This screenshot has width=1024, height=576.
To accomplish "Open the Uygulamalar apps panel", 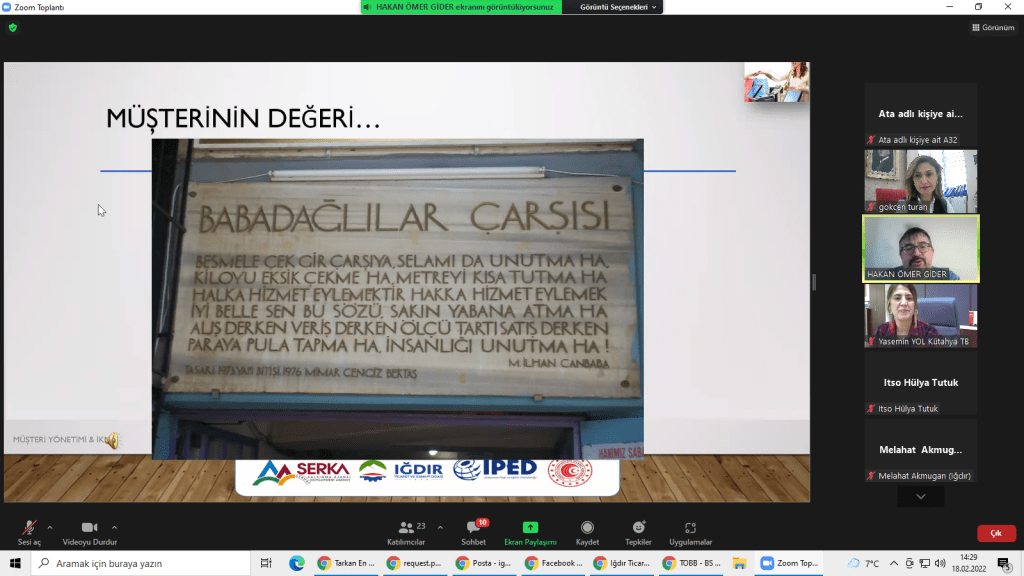I will [x=690, y=528].
